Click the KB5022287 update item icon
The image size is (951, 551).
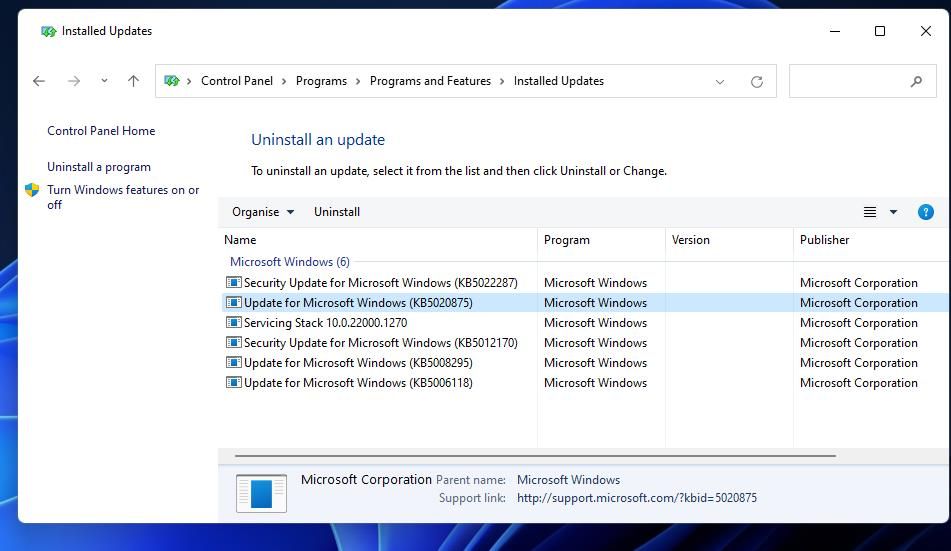pos(234,282)
